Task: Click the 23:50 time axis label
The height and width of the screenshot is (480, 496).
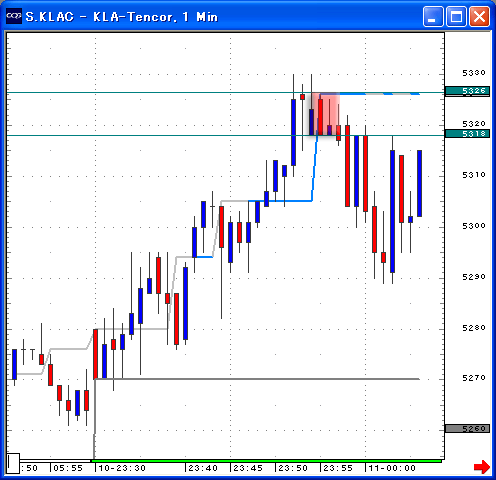Action: tap(293, 468)
